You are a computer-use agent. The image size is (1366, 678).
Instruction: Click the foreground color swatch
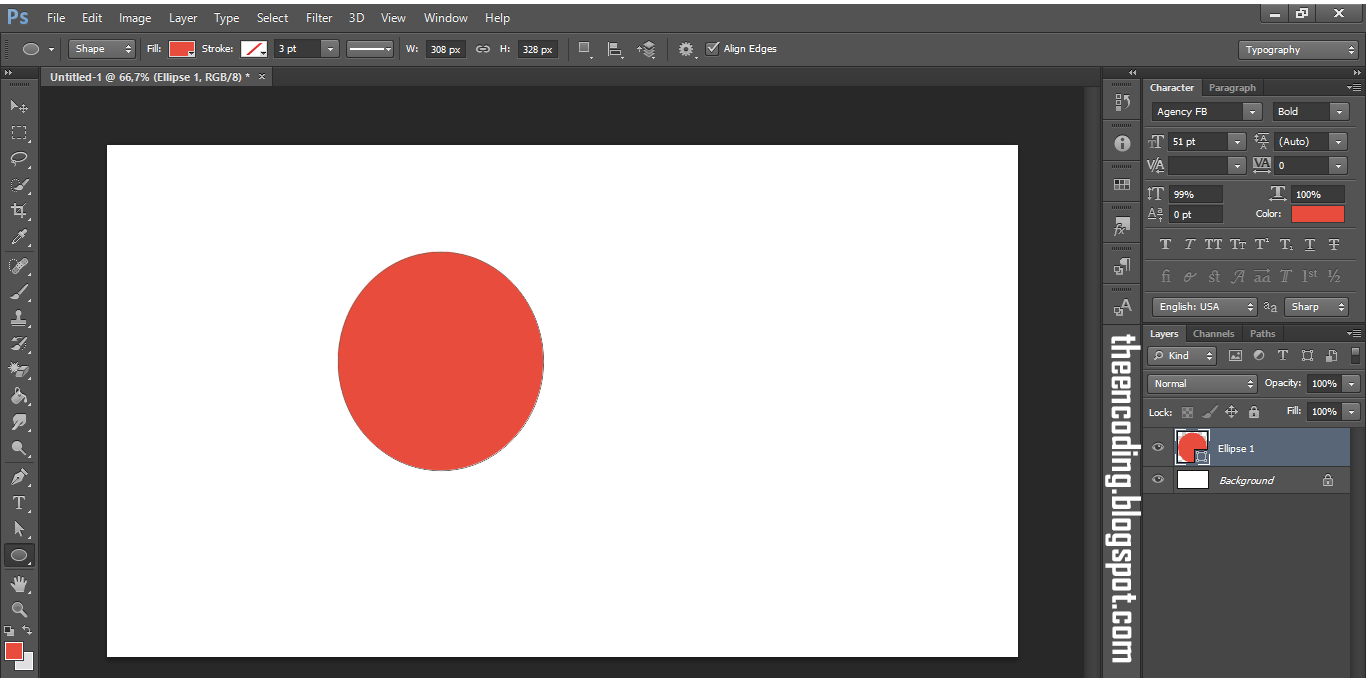[x=13, y=651]
